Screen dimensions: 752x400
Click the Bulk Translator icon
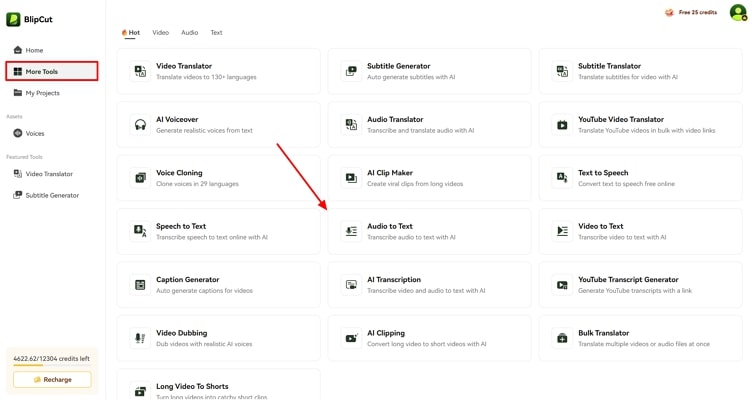tap(562, 338)
